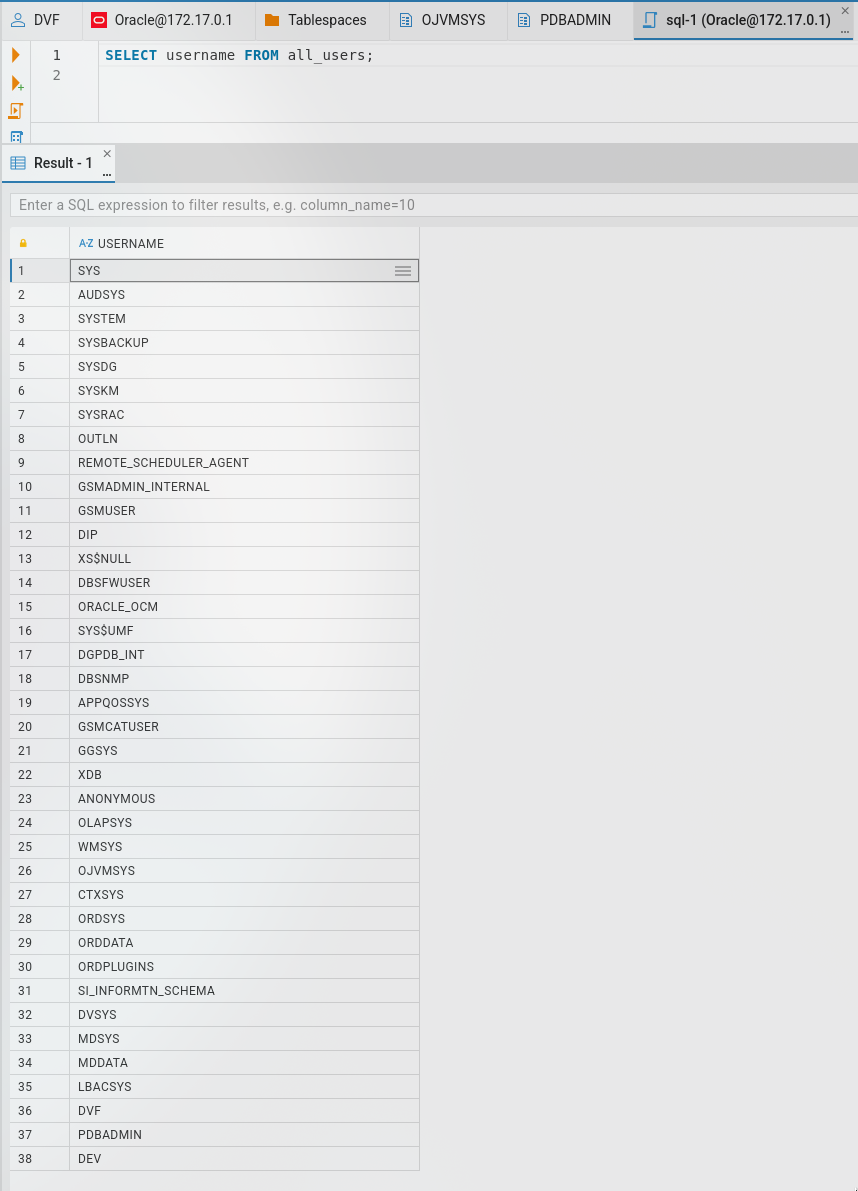
Task: Select the SI_INFORMTN_SCHEMA cell
Action: pyautogui.click(x=244, y=990)
